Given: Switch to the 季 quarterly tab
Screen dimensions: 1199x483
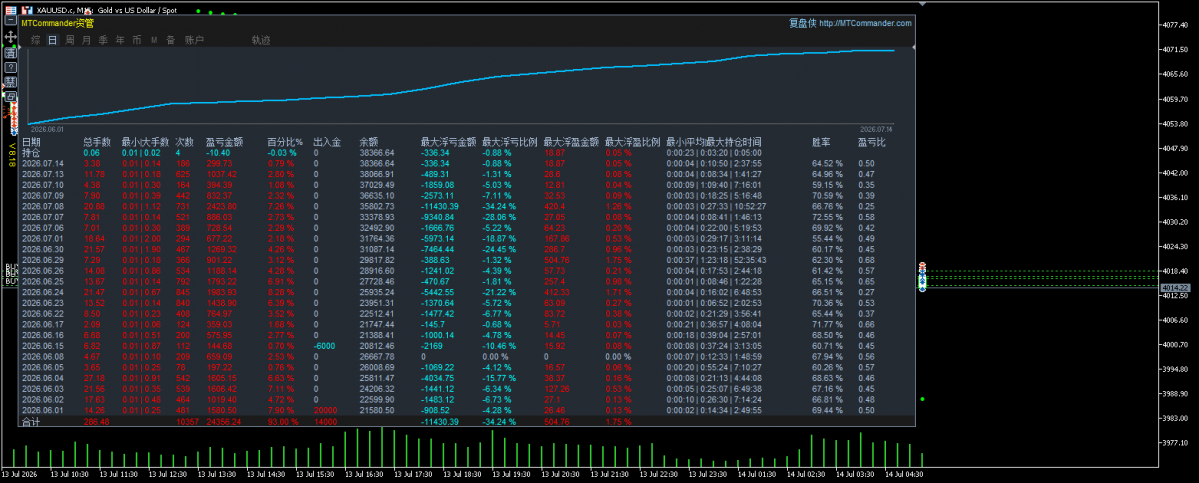Looking at the screenshot, I should point(103,40).
